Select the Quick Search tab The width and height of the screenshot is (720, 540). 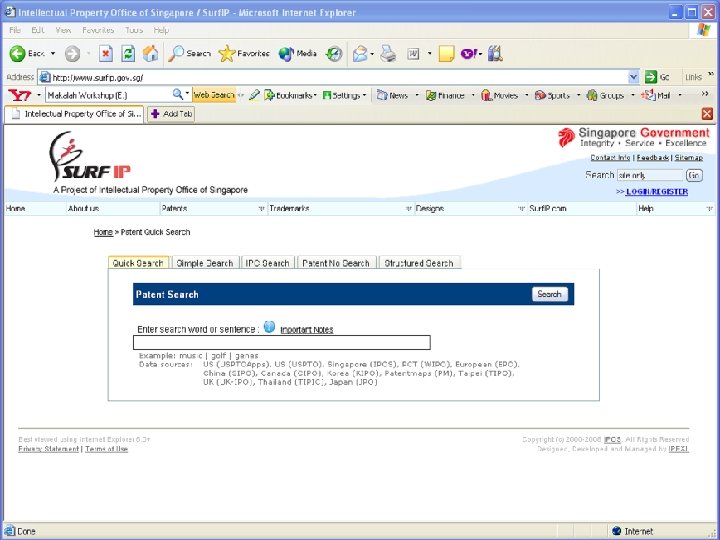coord(138,263)
